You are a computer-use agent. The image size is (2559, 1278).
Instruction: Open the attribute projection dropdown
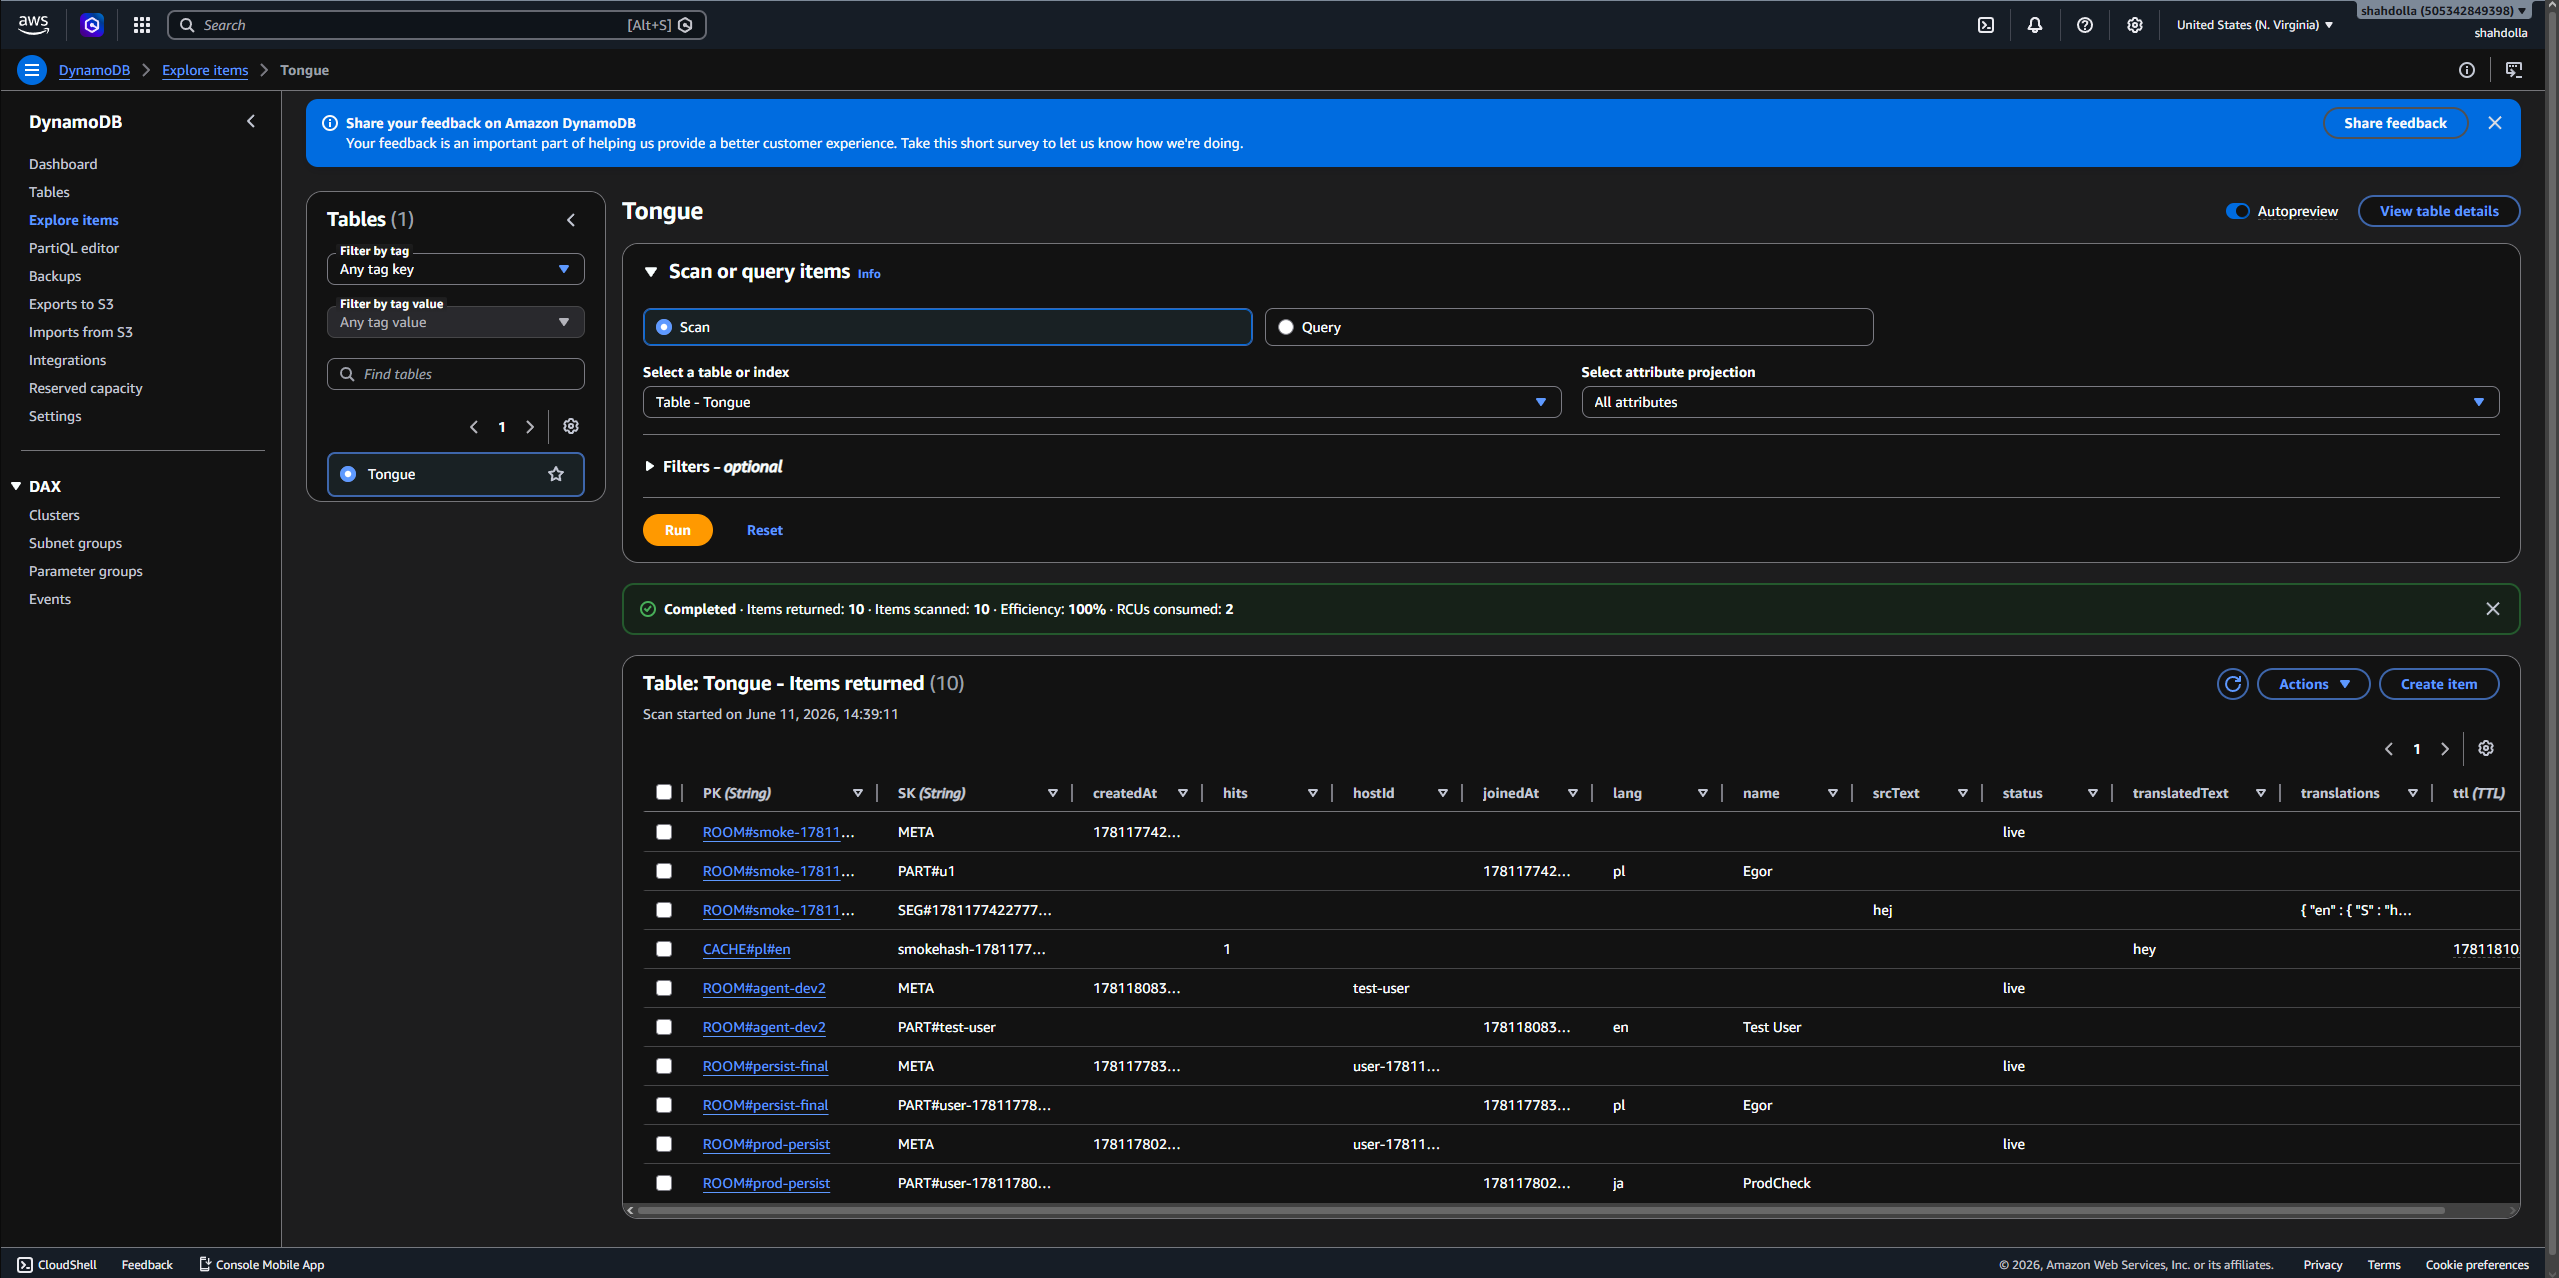(2040, 402)
